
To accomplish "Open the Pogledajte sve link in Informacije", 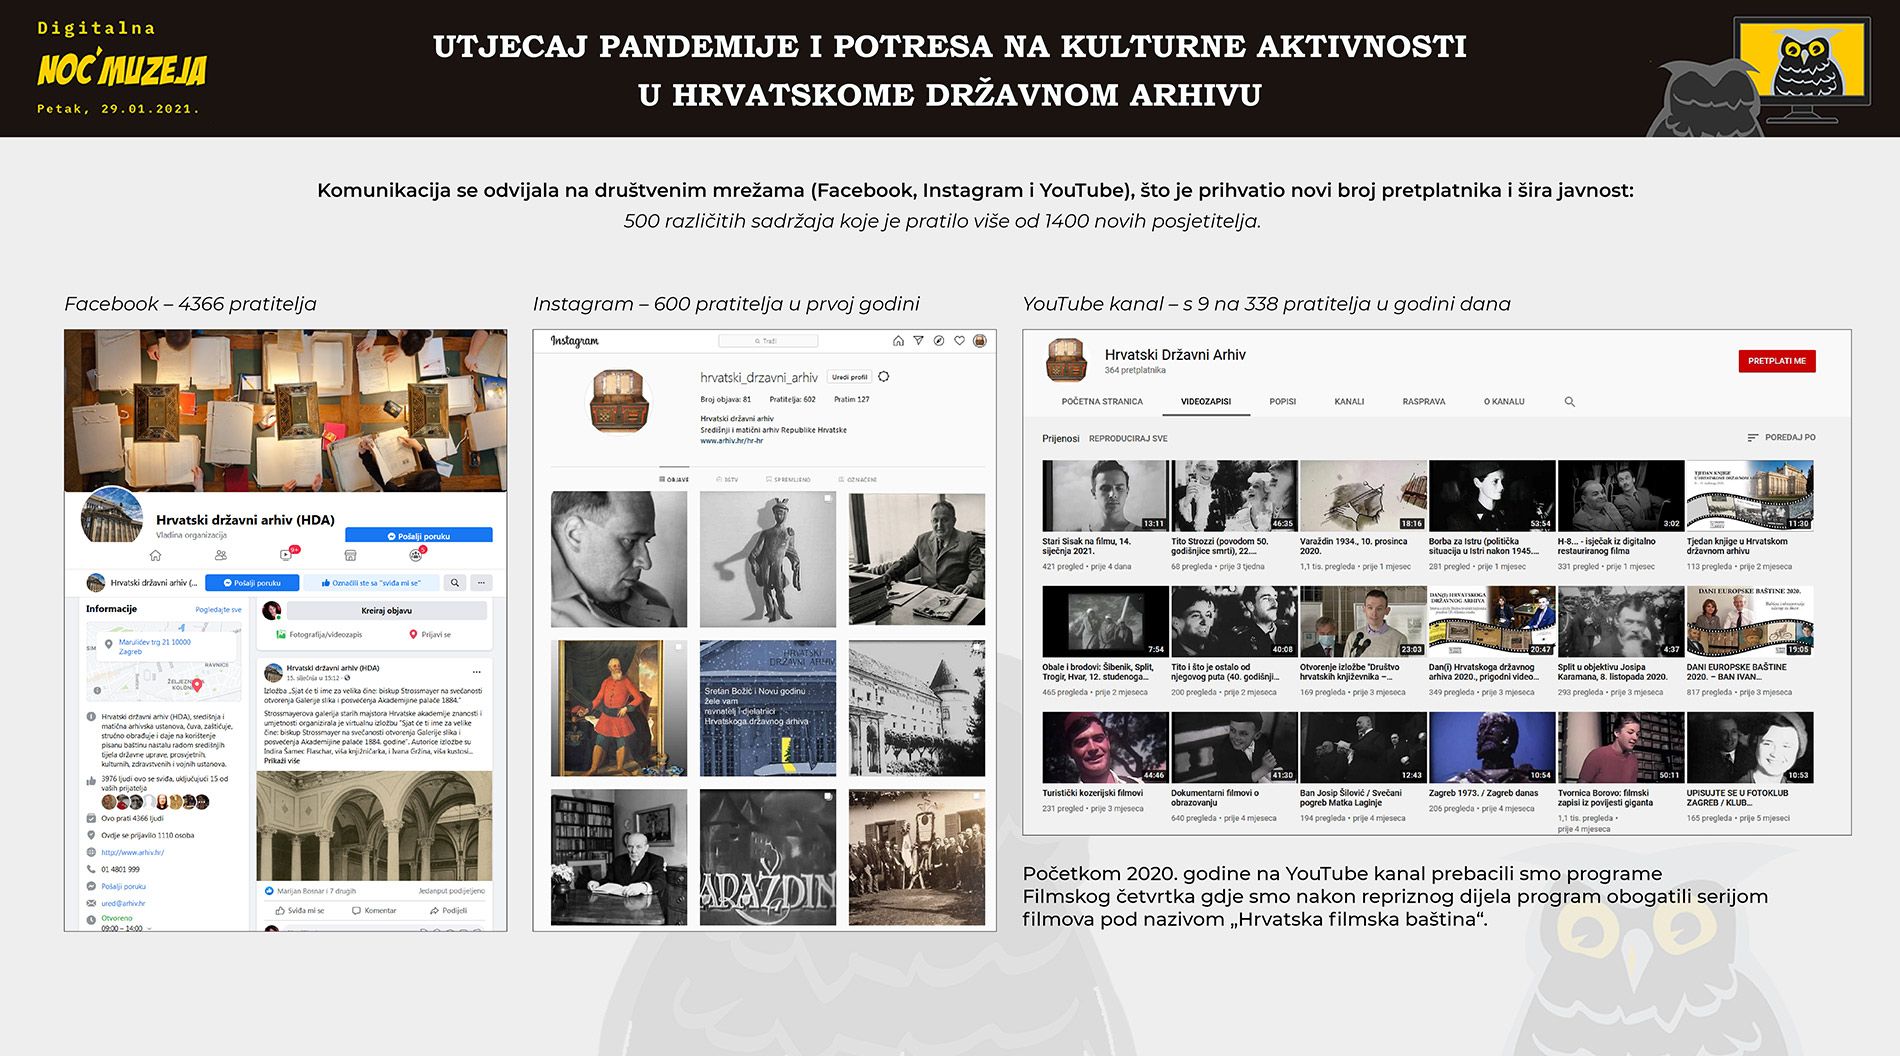I will (218, 609).
